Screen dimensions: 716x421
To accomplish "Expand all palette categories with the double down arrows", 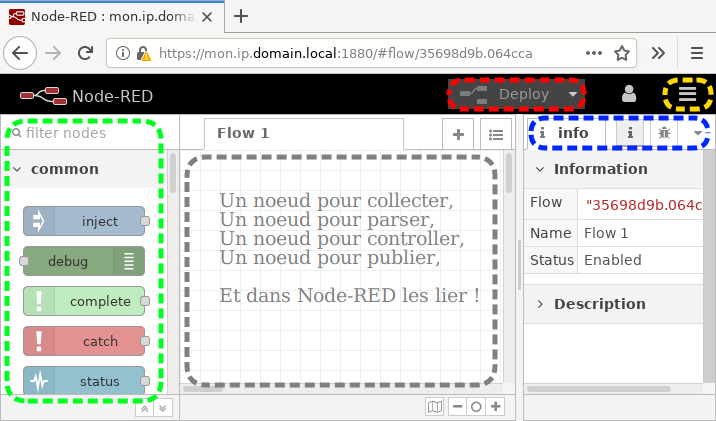I will (163, 409).
